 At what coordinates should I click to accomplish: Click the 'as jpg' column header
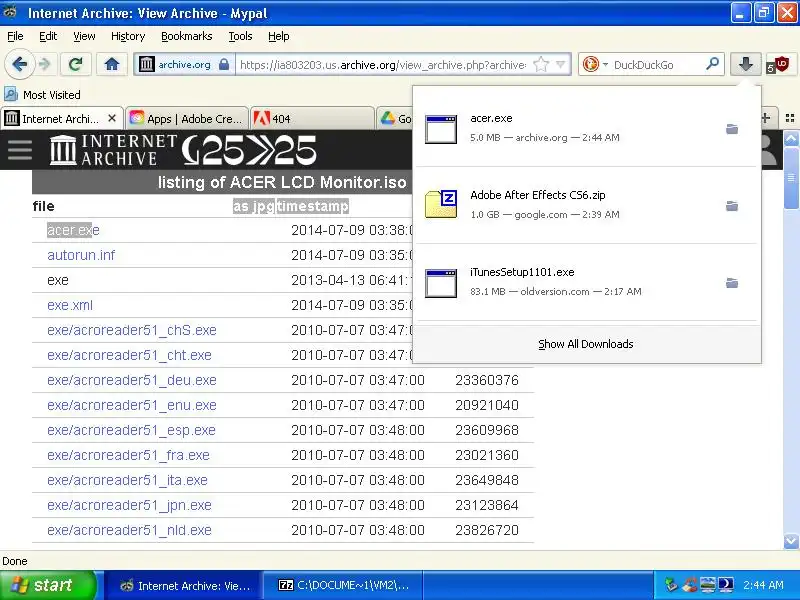click(x=254, y=206)
